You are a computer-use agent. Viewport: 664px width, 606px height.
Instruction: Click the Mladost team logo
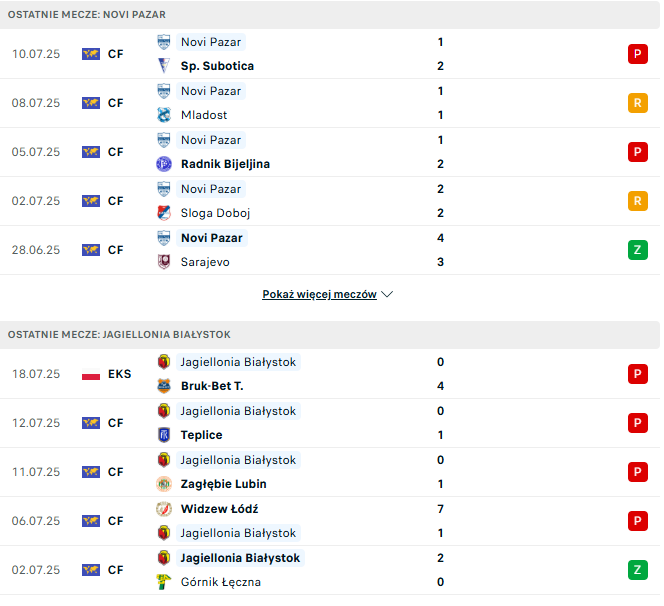164,115
